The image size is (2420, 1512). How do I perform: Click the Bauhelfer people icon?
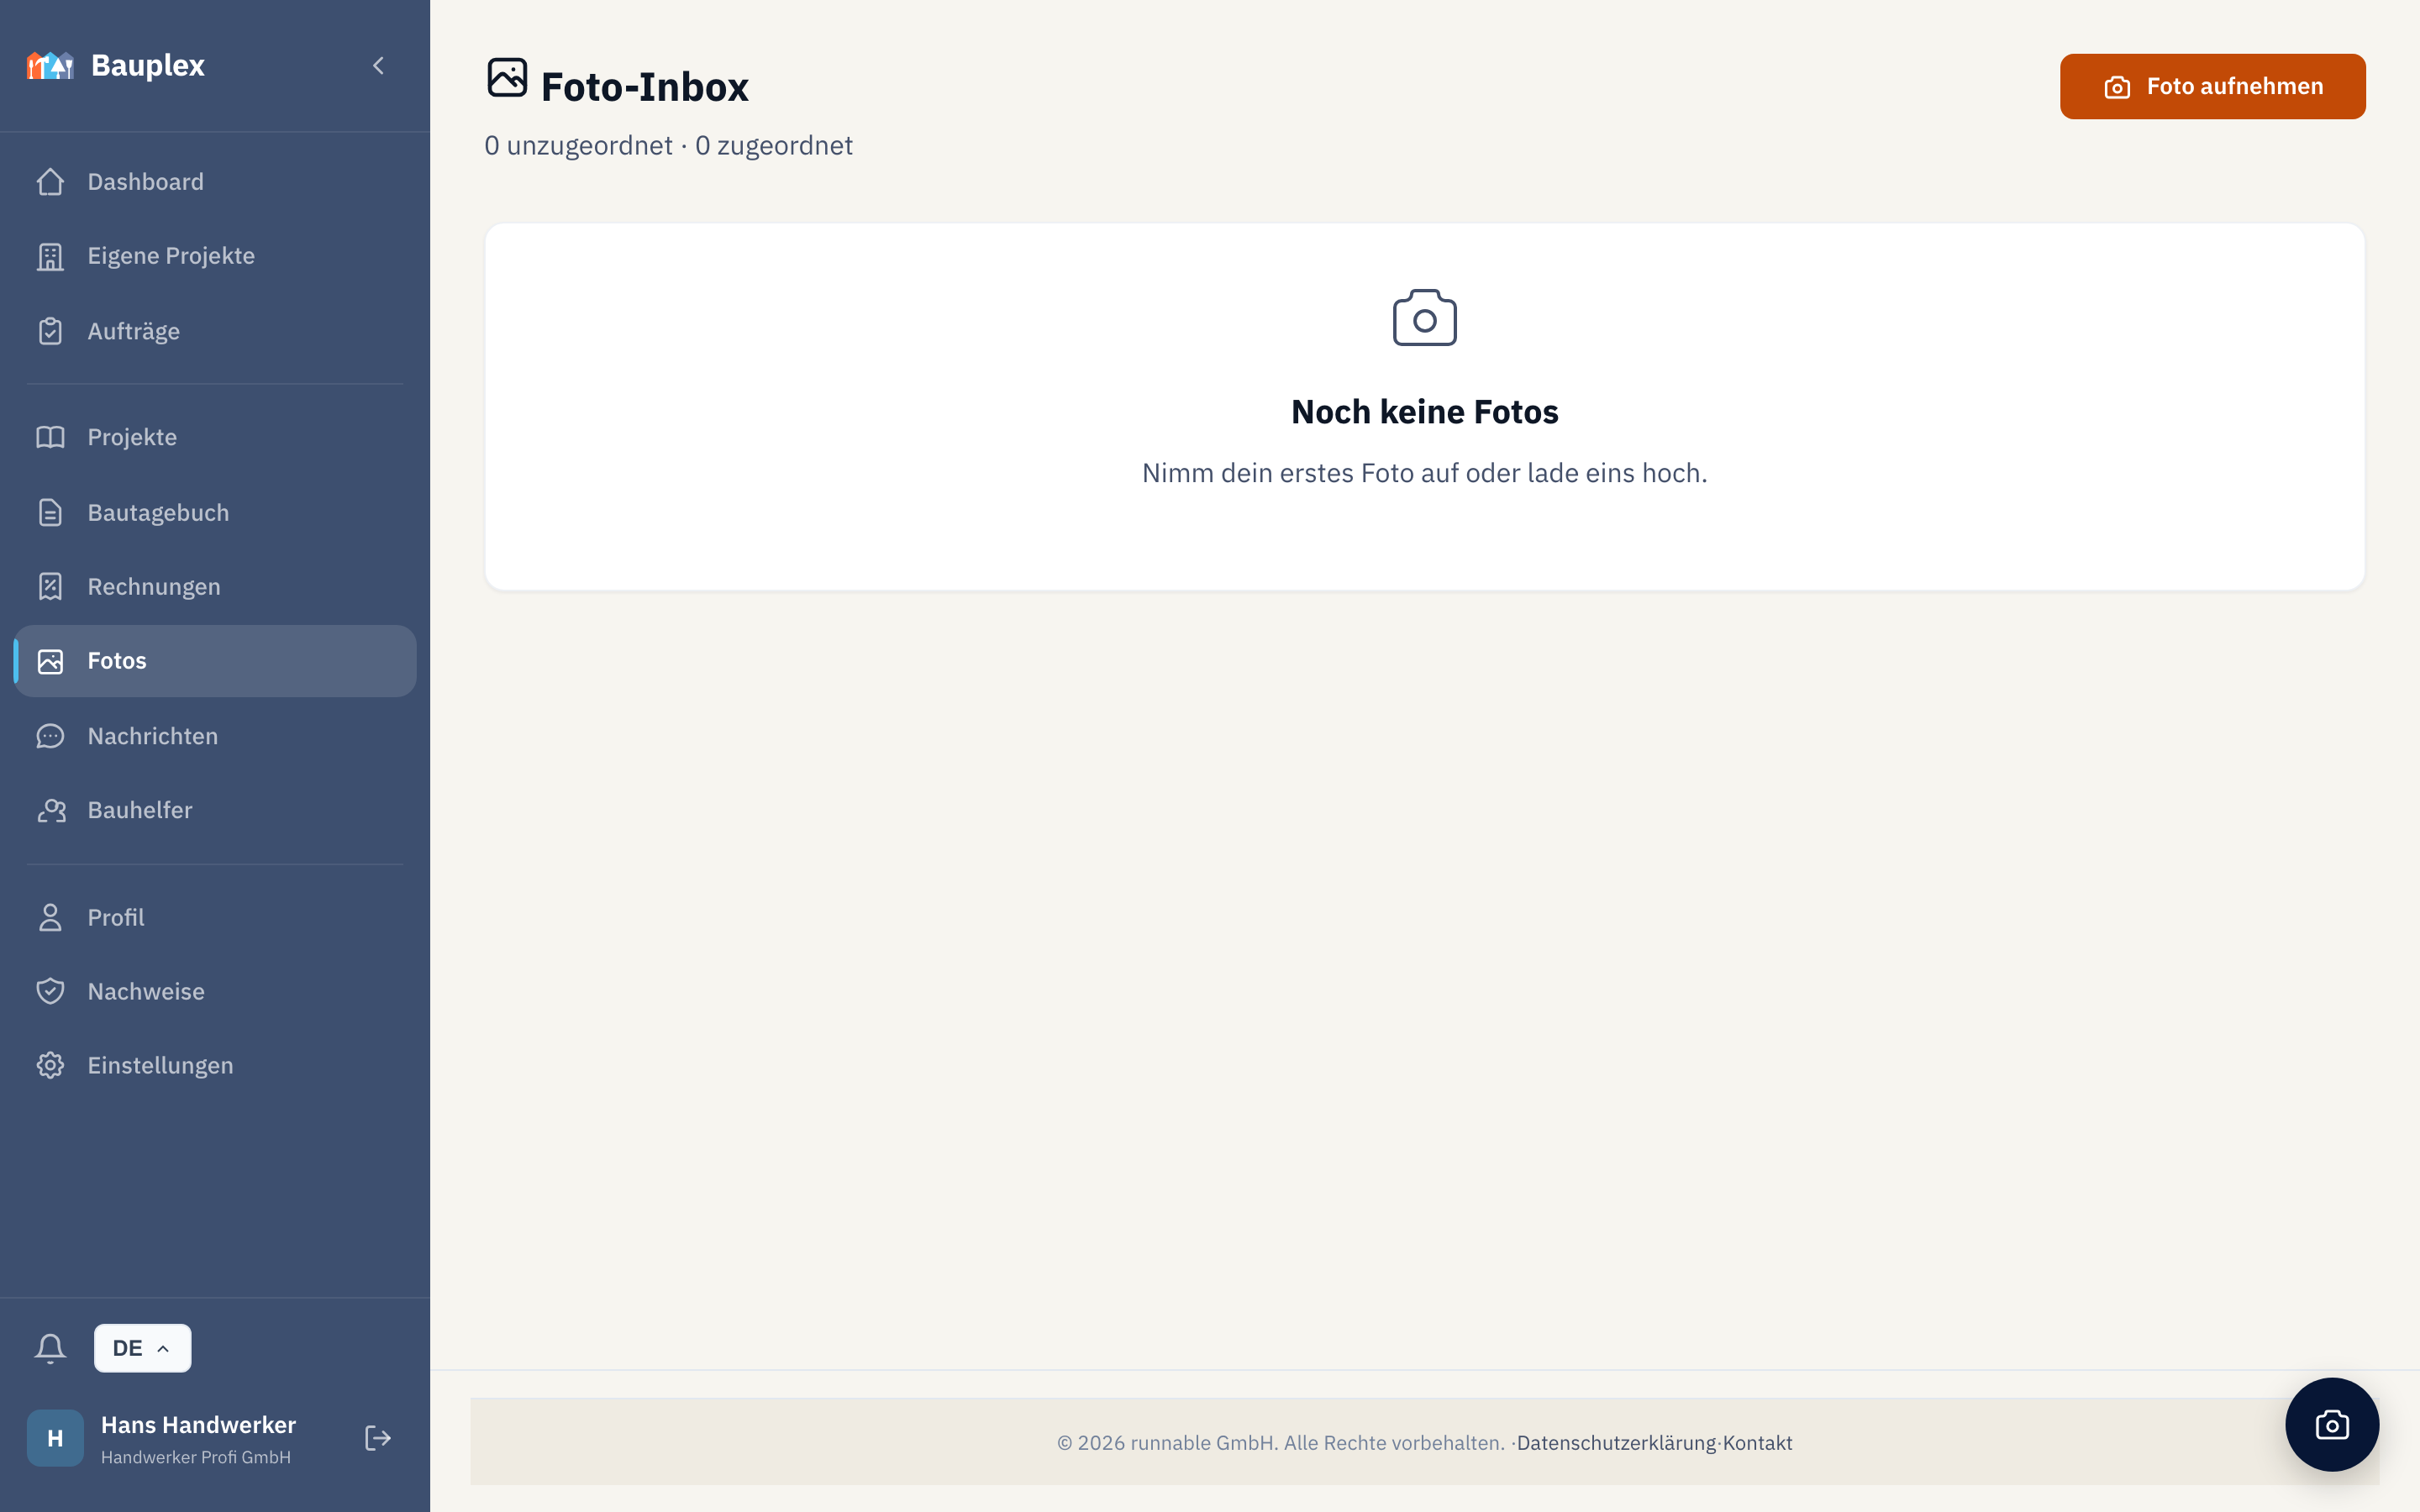pyautogui.click(x=50, y=810)
